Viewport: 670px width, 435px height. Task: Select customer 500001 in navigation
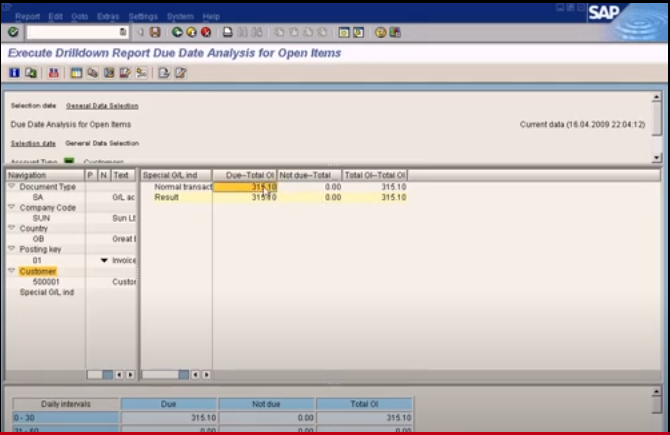coord(46,282)
